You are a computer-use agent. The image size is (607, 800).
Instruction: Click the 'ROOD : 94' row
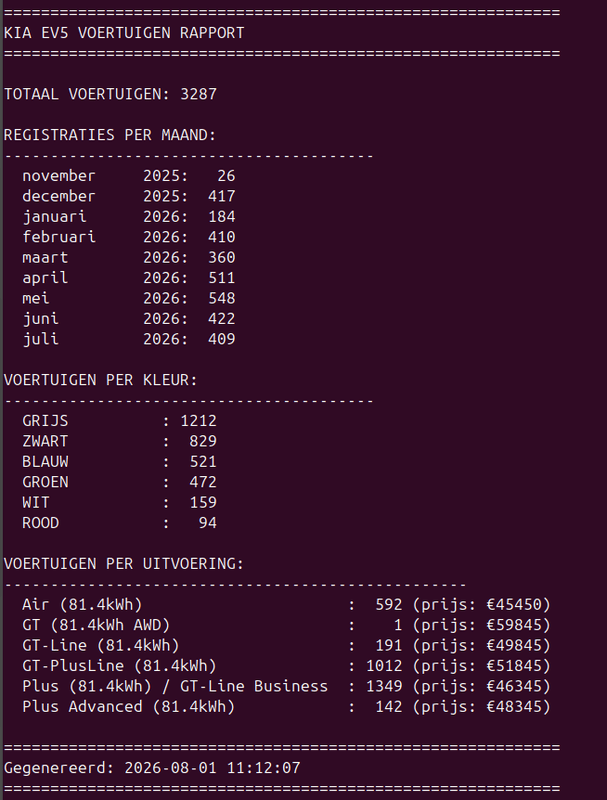pyautogui.click(x=119, y=523)
